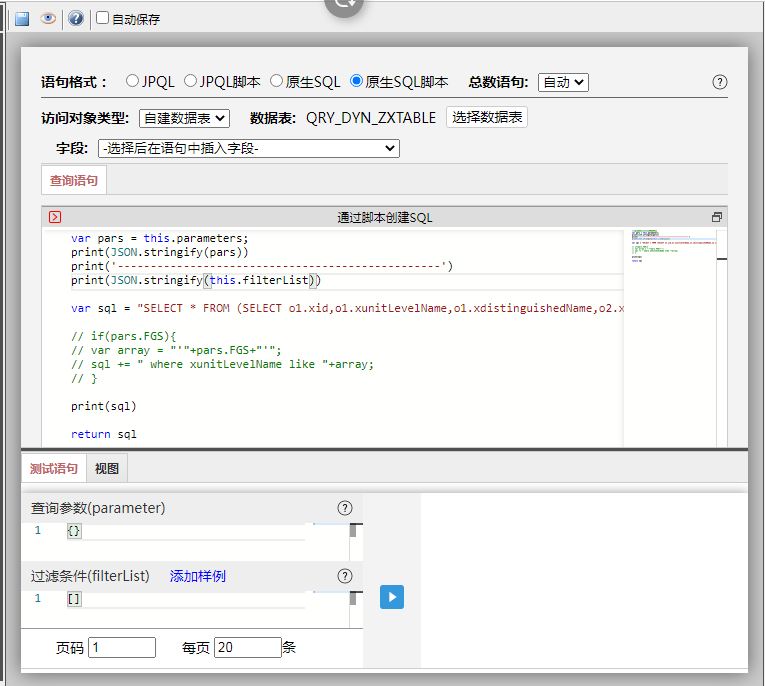Image resolution: width=765 pixels, height=686 pixels.
Task: Open help for 过滤条件(filterList)
Action: click(x=345, y=576)
